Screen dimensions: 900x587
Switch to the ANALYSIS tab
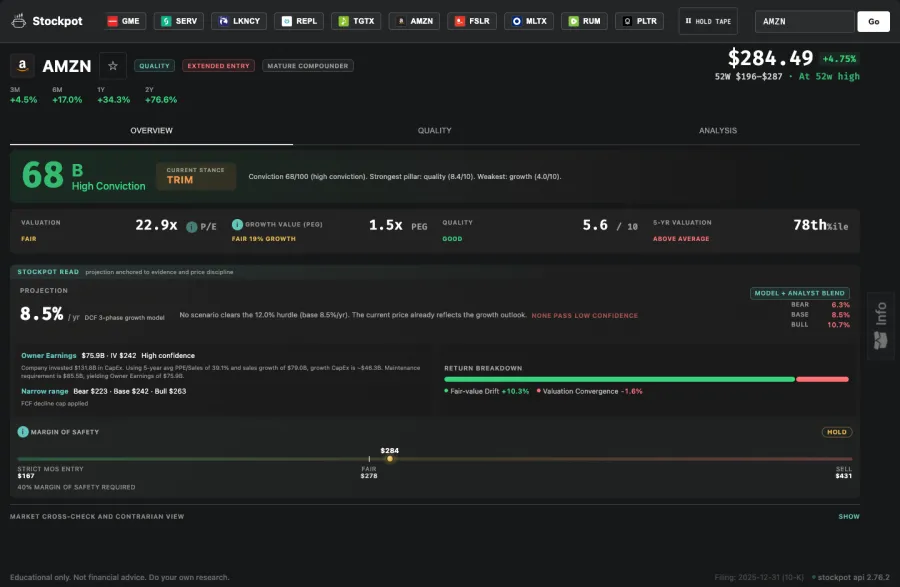click(717, 131)
